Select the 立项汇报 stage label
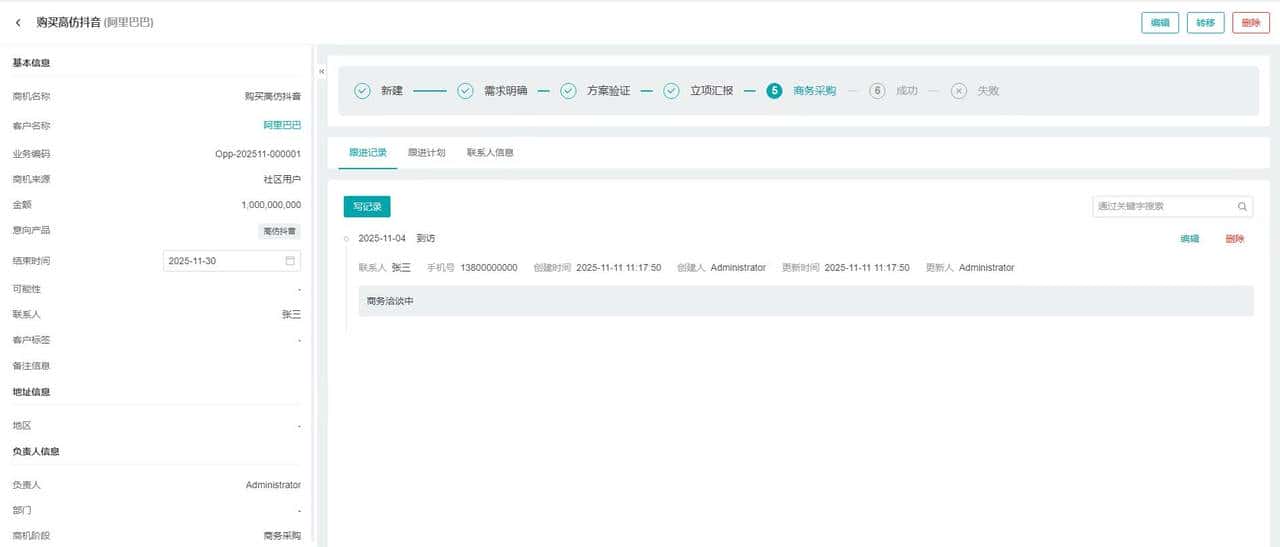 (712, 91)
